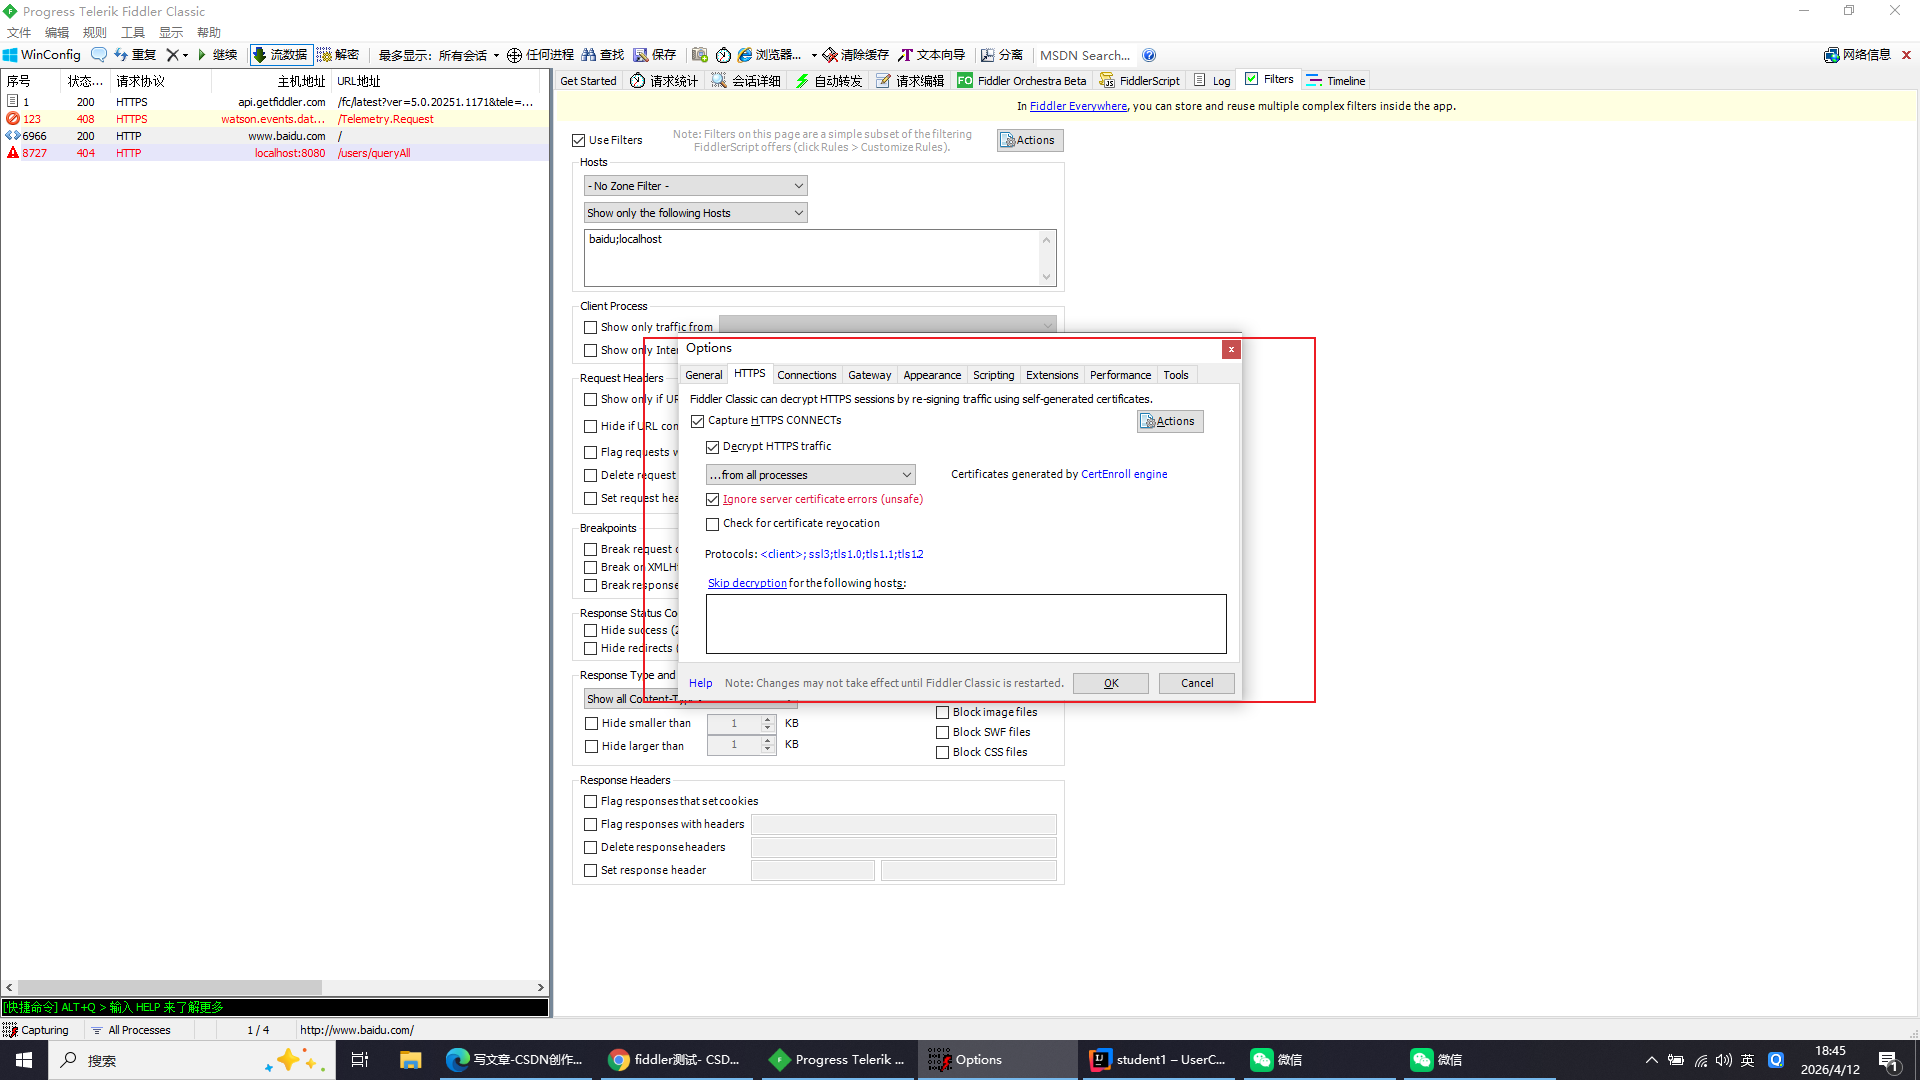Click the 查找 find binoculars icon
The image size is (1920, 1080).
point(589,55)
